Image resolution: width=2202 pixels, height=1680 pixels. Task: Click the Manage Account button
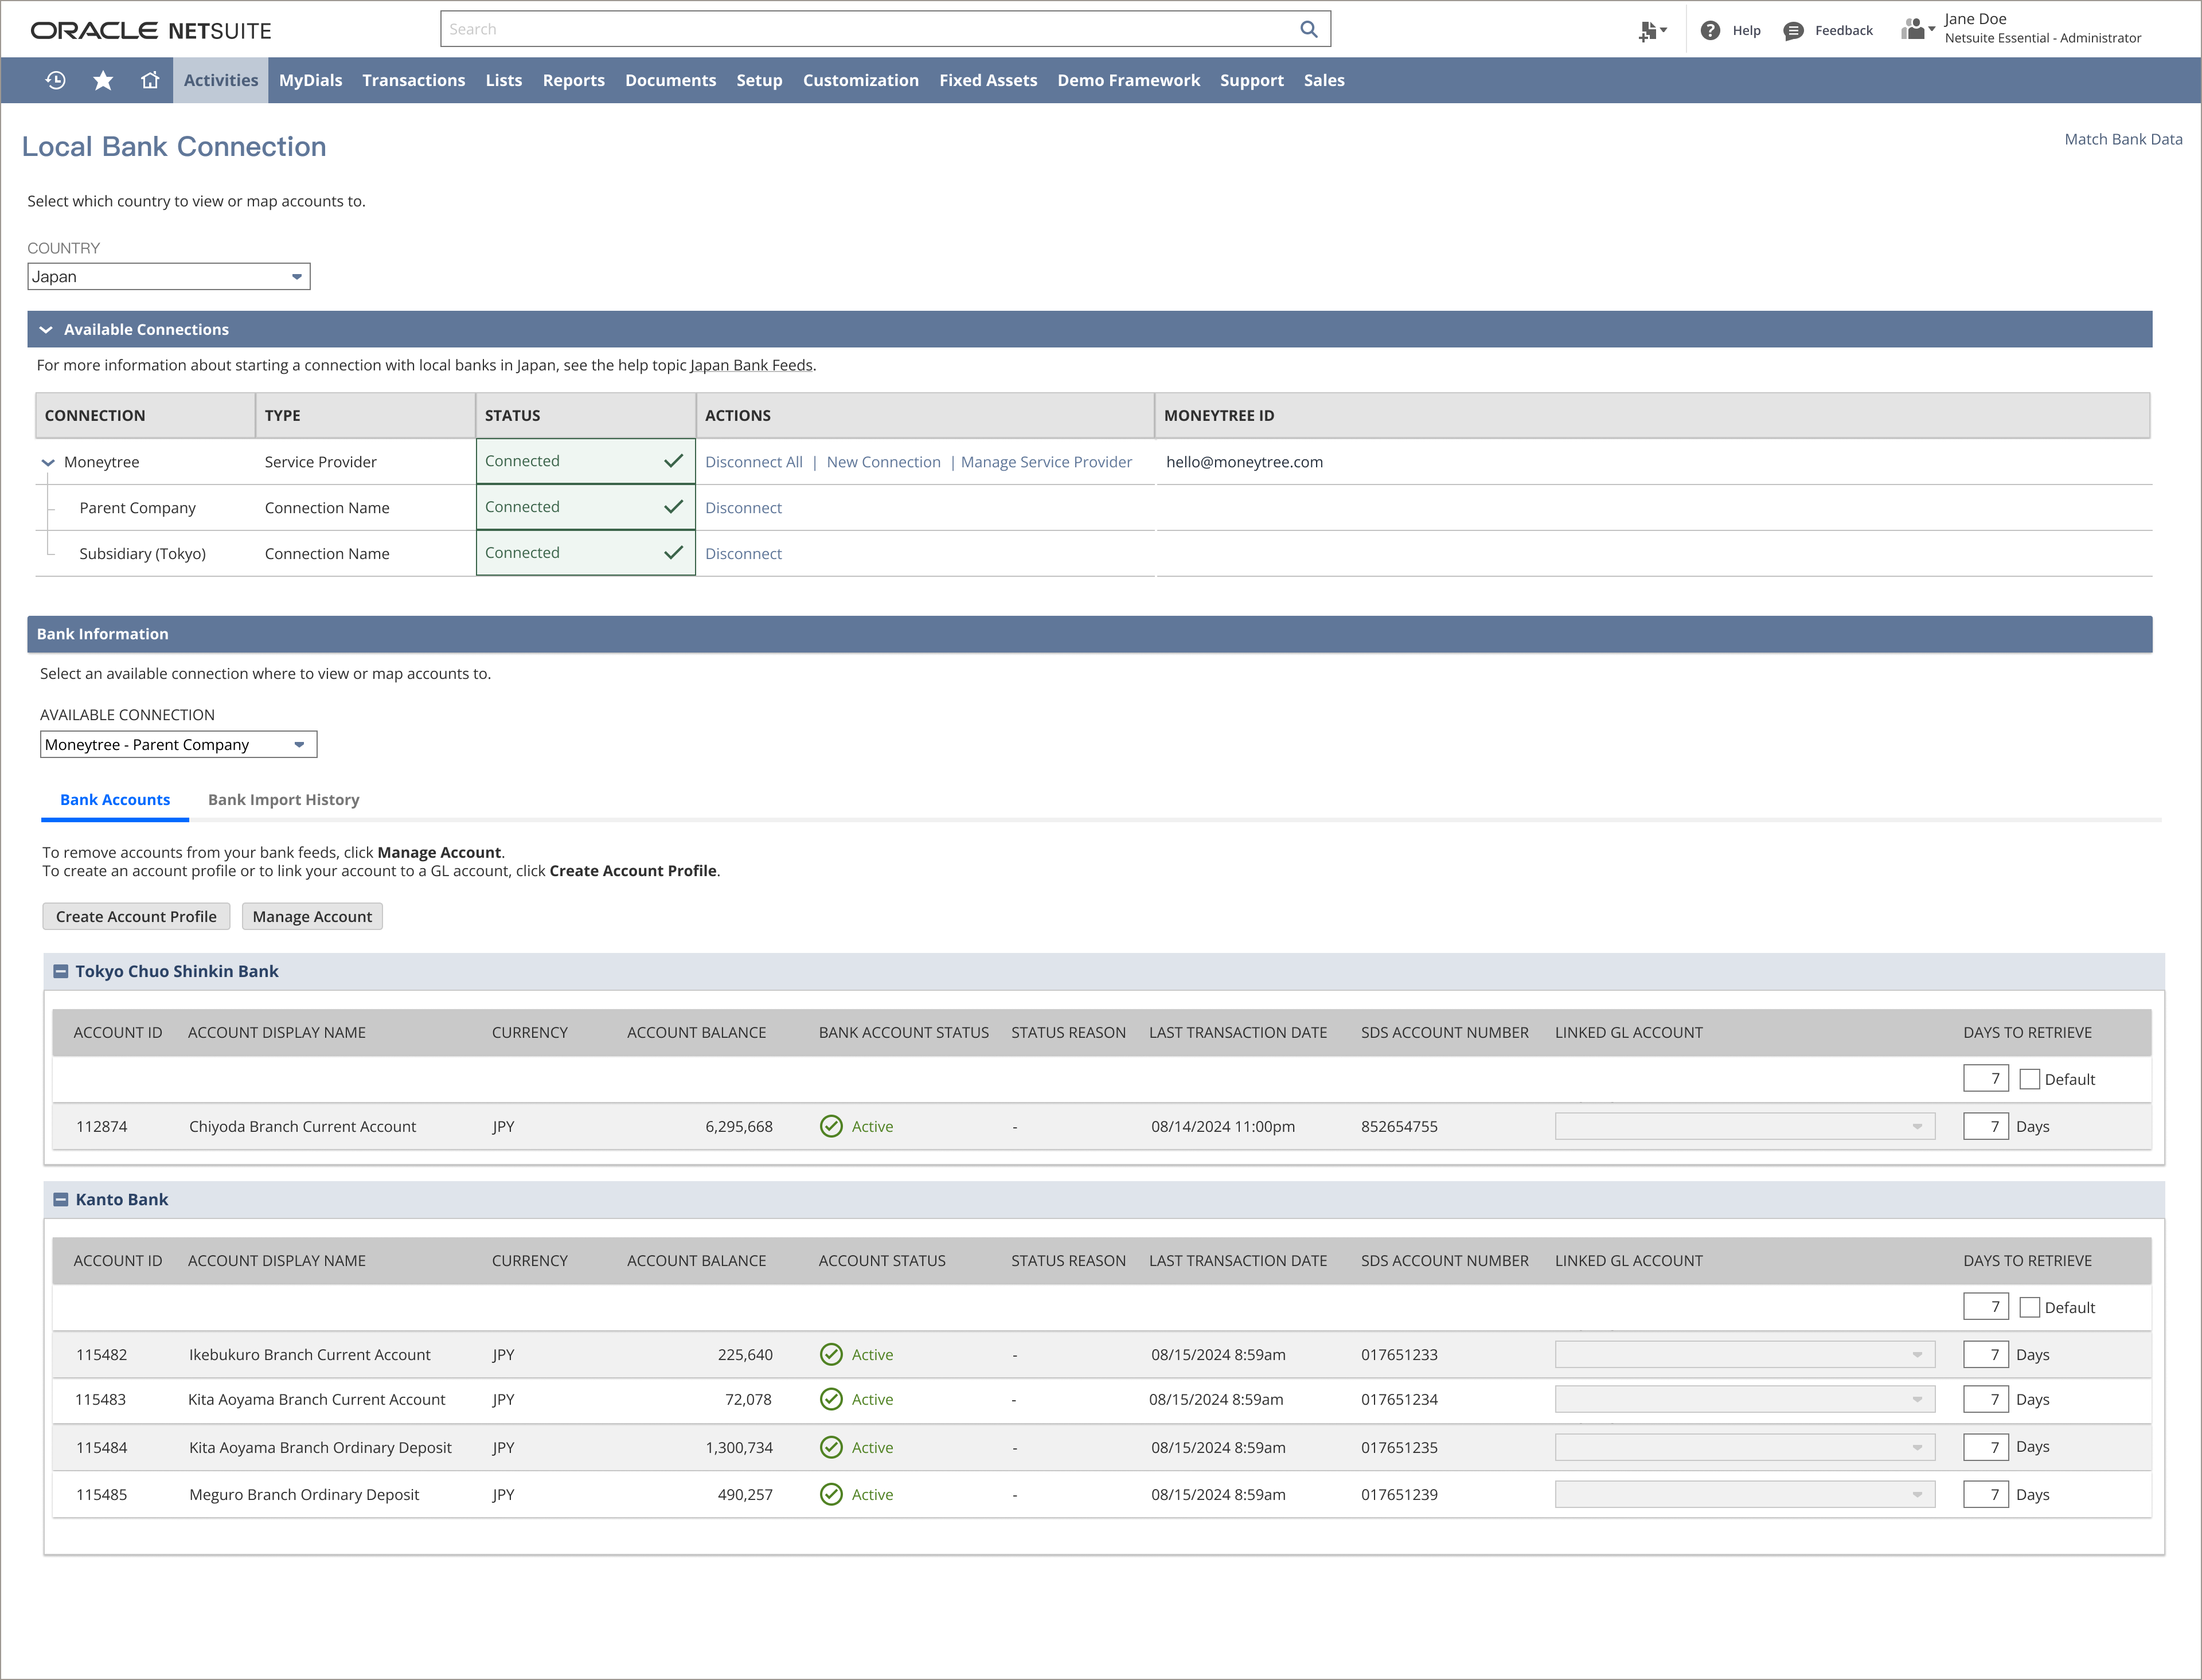312,916
